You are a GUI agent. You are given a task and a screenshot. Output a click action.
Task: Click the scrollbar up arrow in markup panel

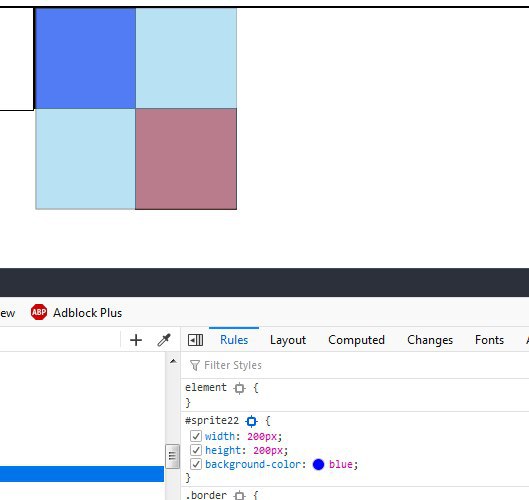point(173,361)
